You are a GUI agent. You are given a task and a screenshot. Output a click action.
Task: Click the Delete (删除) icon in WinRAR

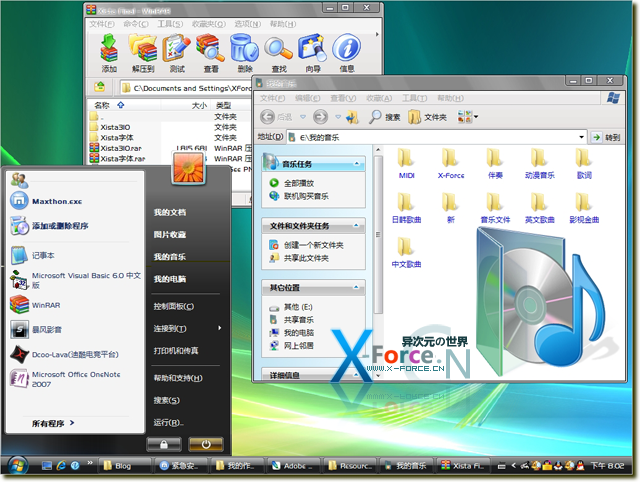[x=244, y=53]
